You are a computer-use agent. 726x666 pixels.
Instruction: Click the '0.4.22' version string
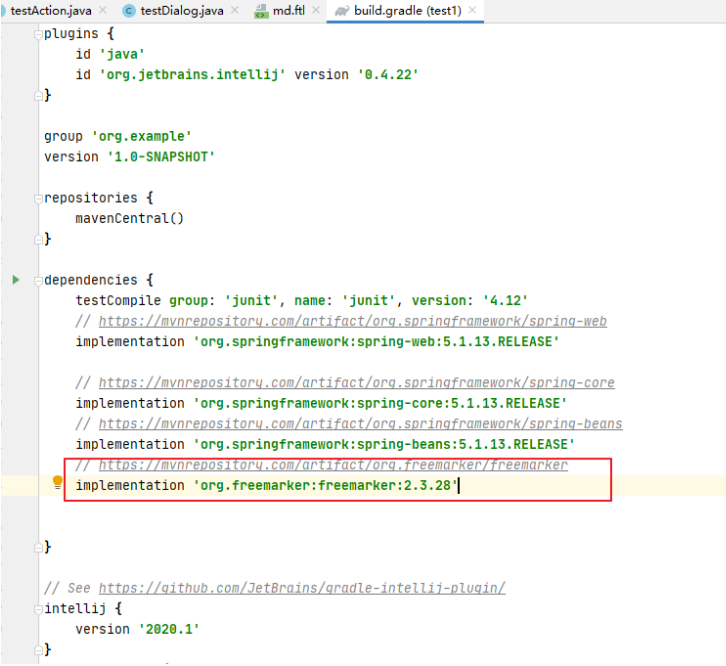point(388,75)
